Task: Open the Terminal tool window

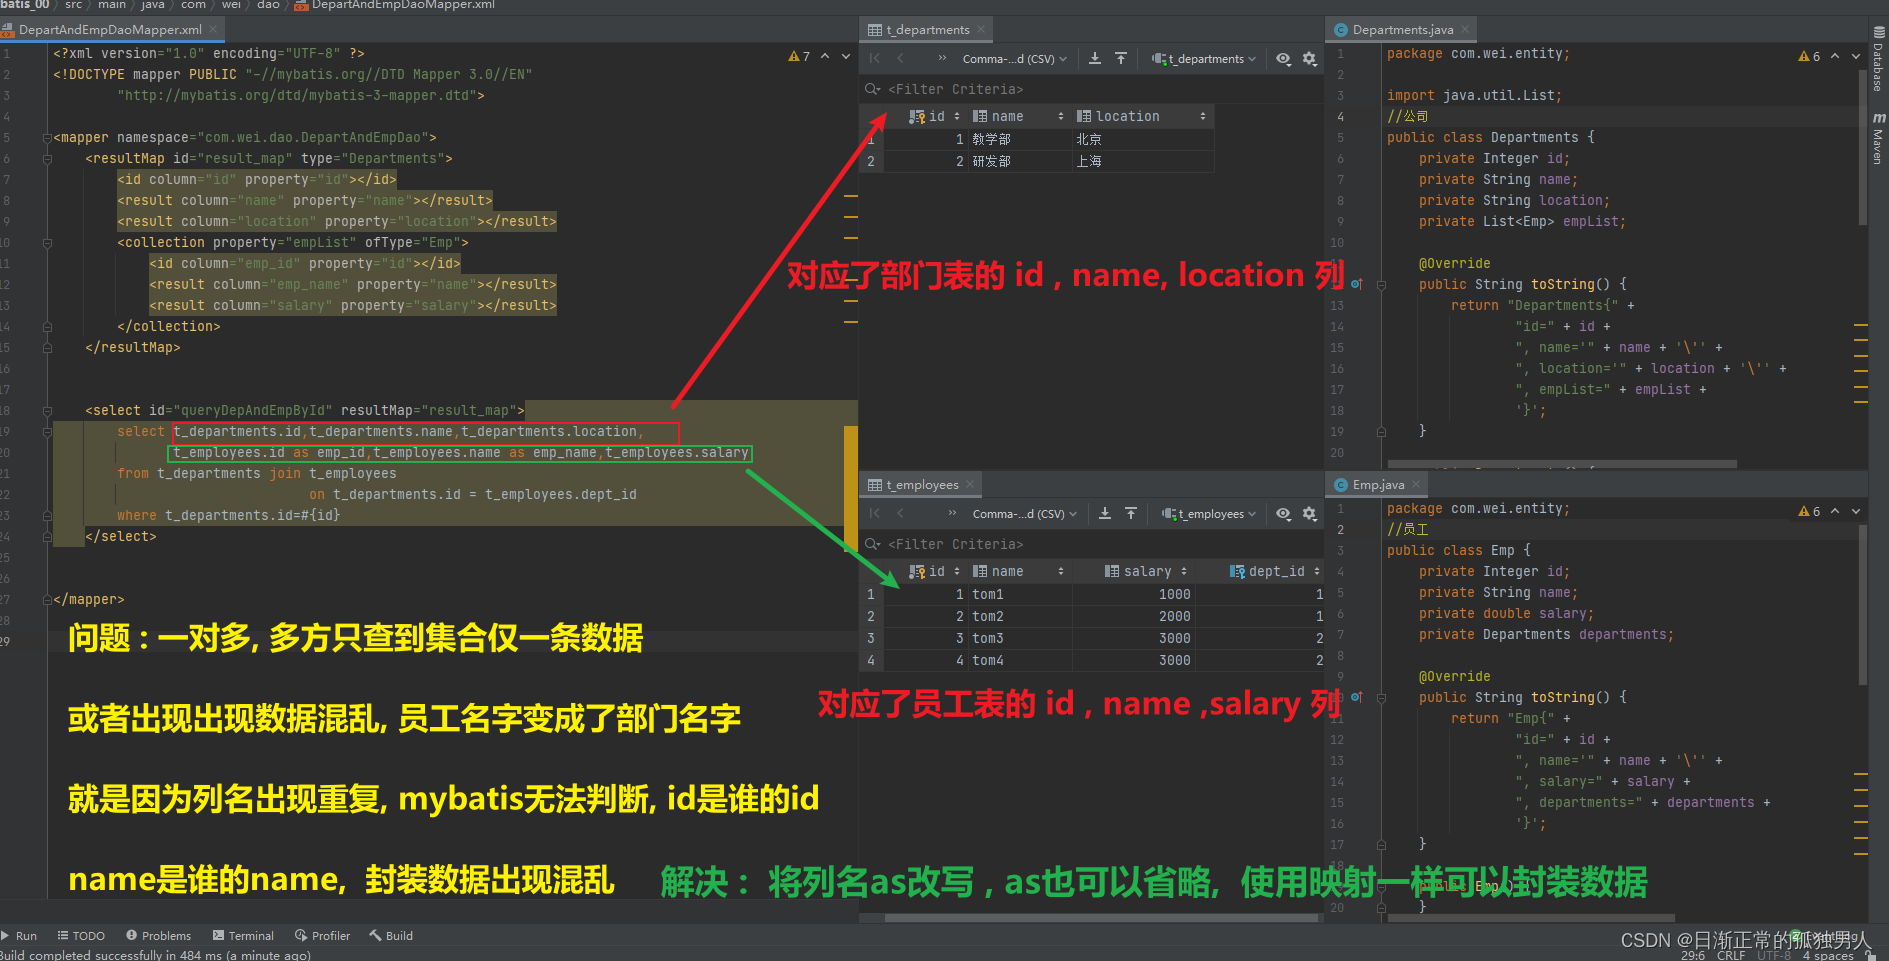Action: 243,936
